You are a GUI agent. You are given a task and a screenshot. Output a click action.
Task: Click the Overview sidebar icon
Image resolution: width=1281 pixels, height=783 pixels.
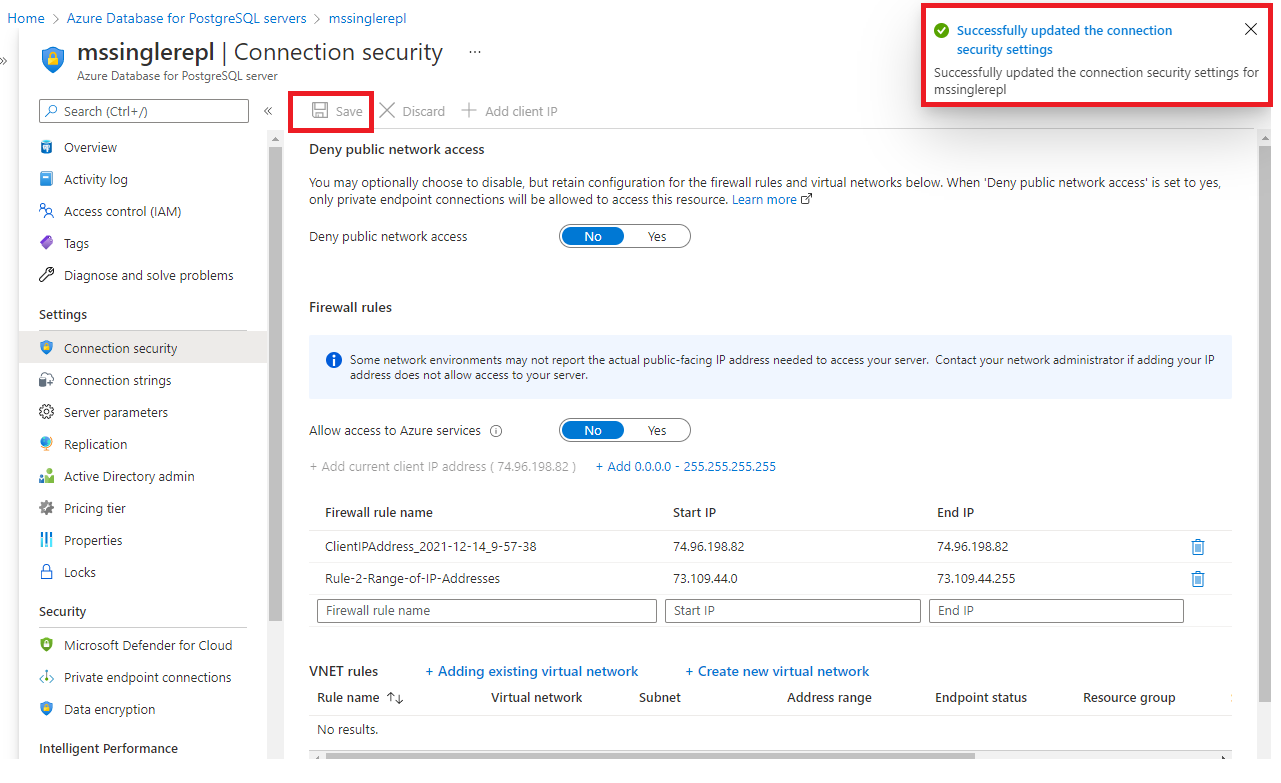[46, 147]
